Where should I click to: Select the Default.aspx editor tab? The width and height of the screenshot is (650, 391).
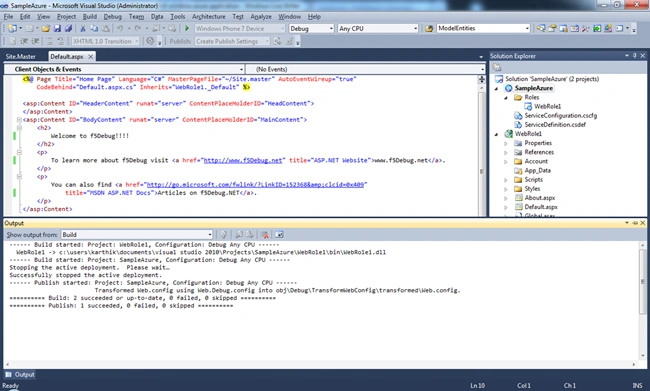67,56
